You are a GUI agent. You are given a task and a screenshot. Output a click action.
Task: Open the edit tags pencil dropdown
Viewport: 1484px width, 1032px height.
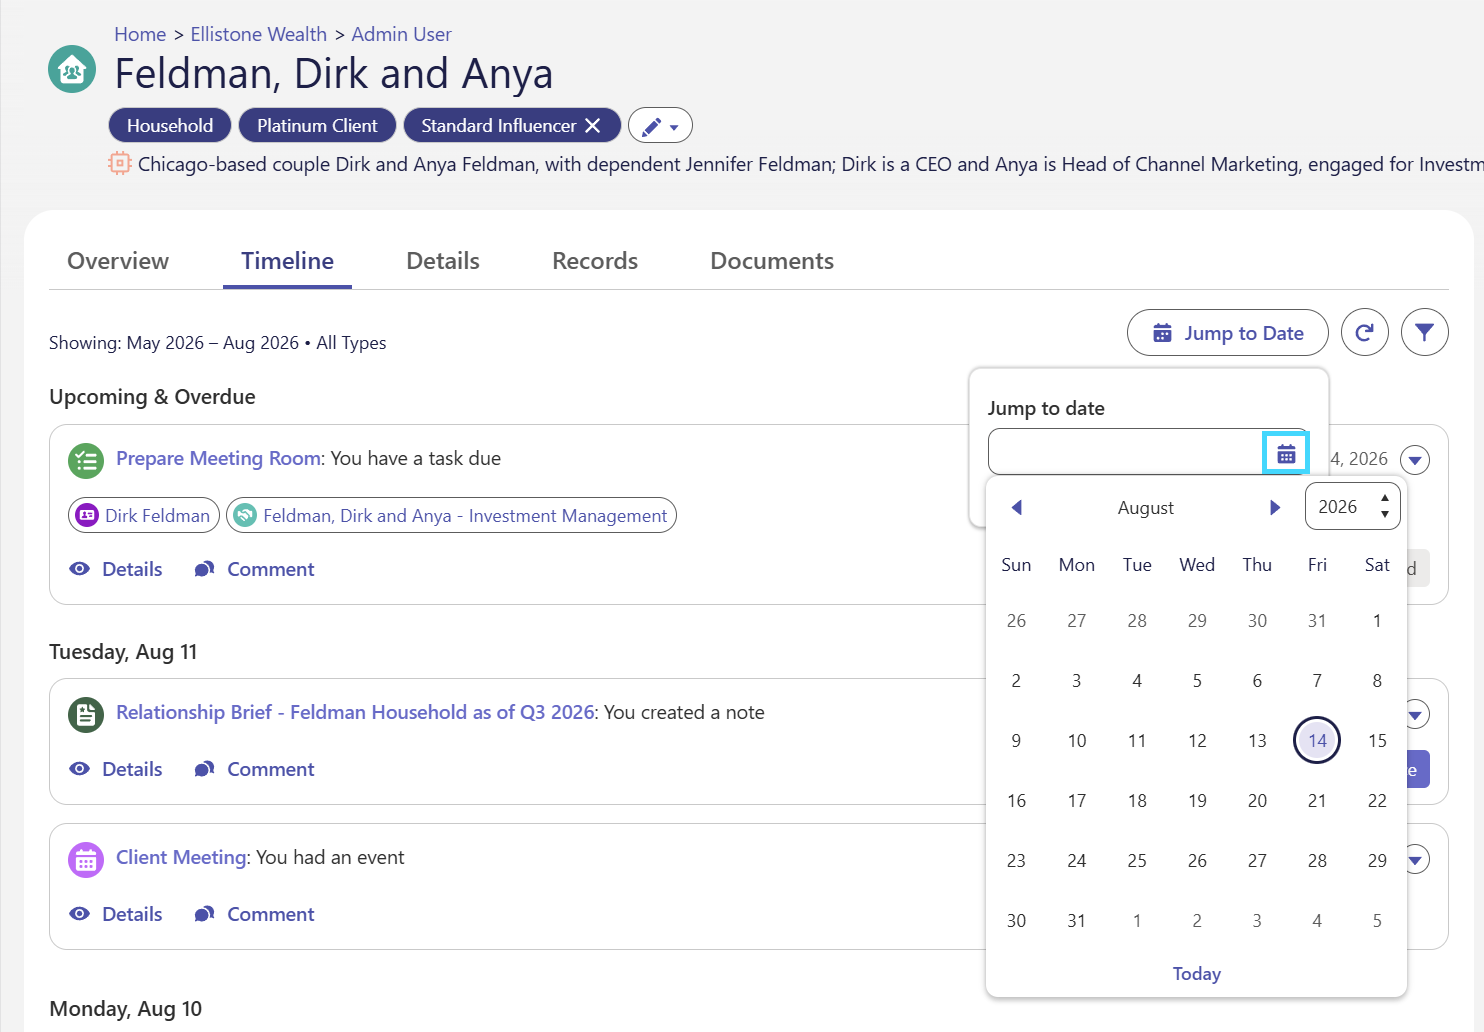tap(660, 126)
